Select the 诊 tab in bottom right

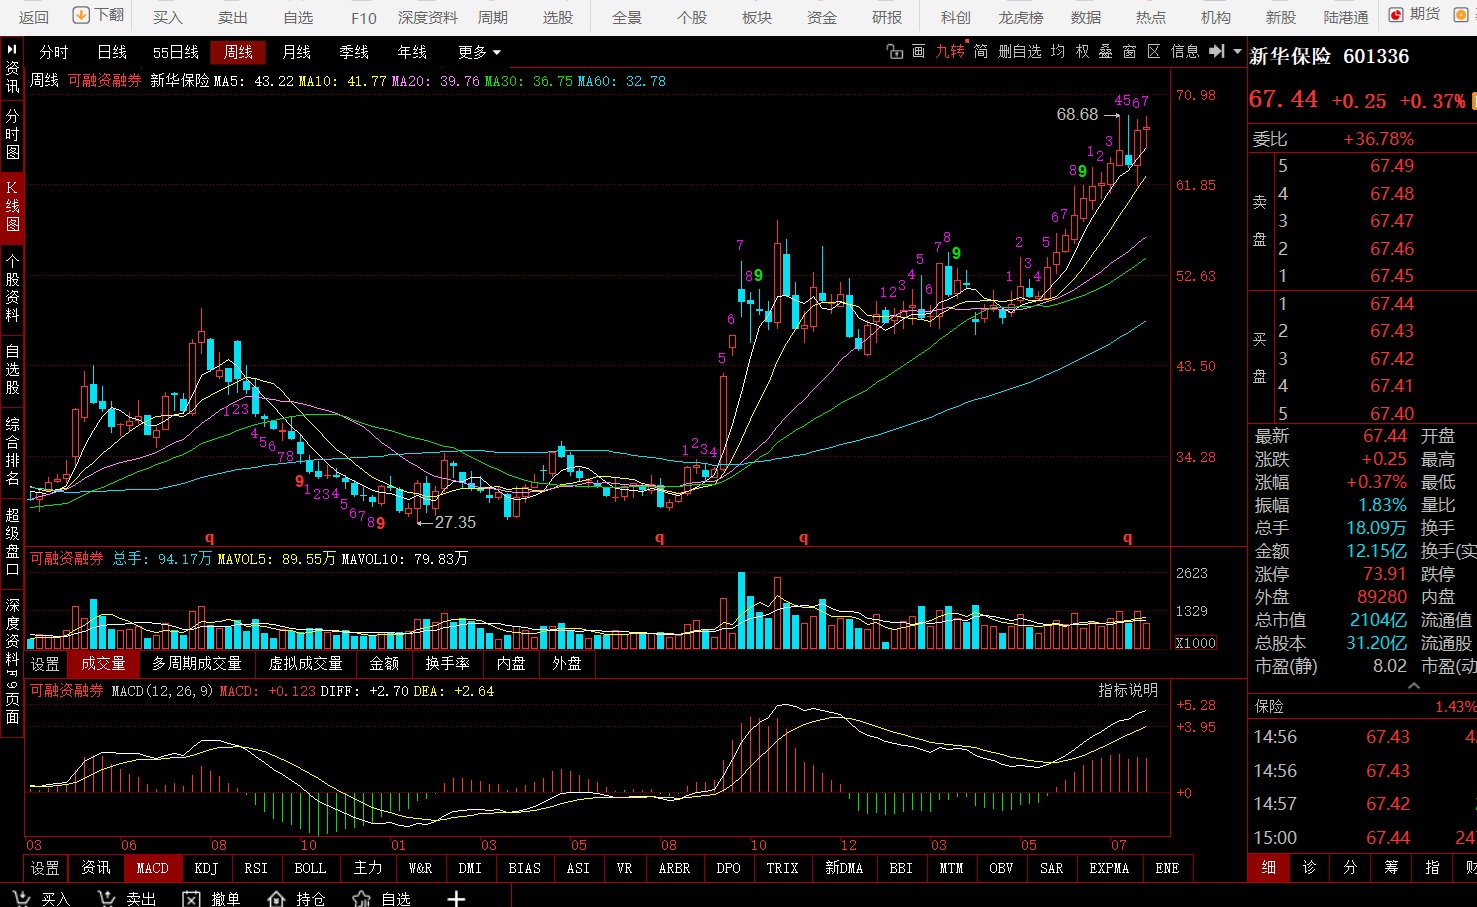point(1309,867)
